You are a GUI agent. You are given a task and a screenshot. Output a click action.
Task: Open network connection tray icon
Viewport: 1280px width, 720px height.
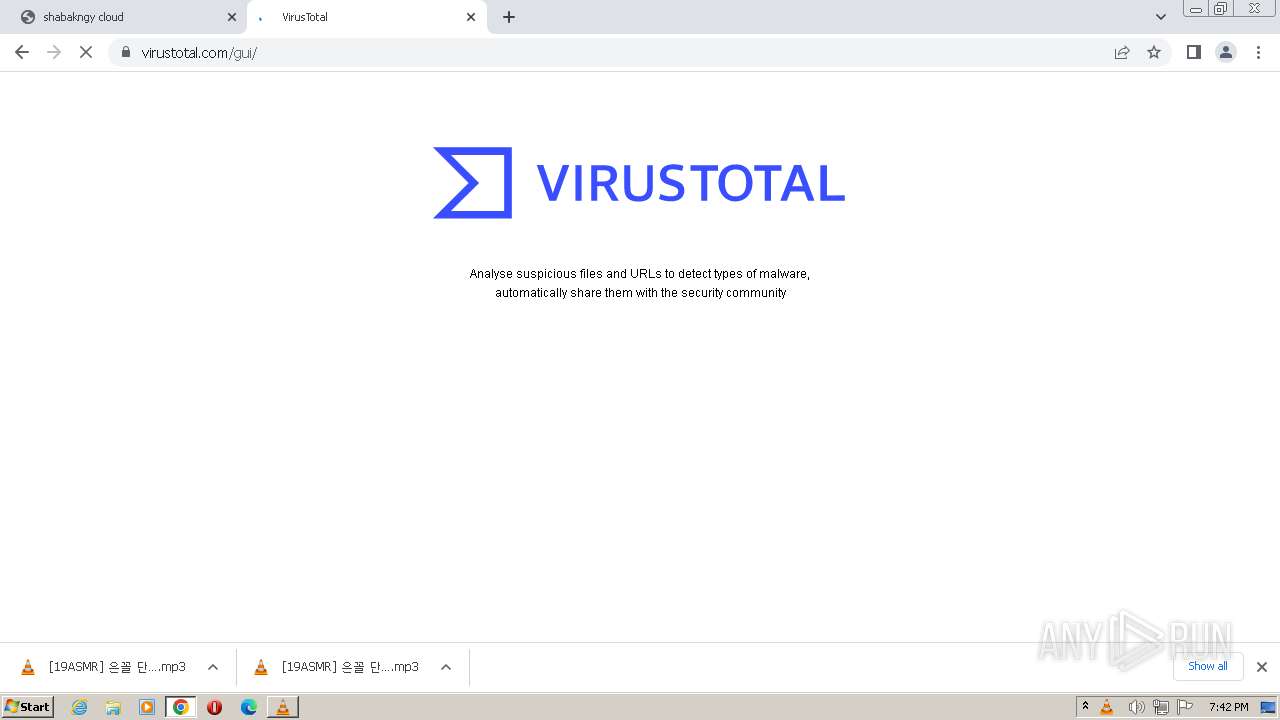[x=1161, y=707]
